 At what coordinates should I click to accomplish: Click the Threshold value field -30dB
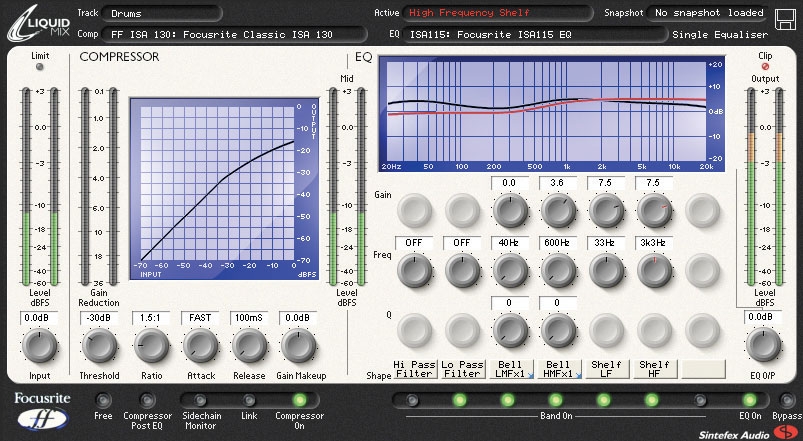point(99,318)
